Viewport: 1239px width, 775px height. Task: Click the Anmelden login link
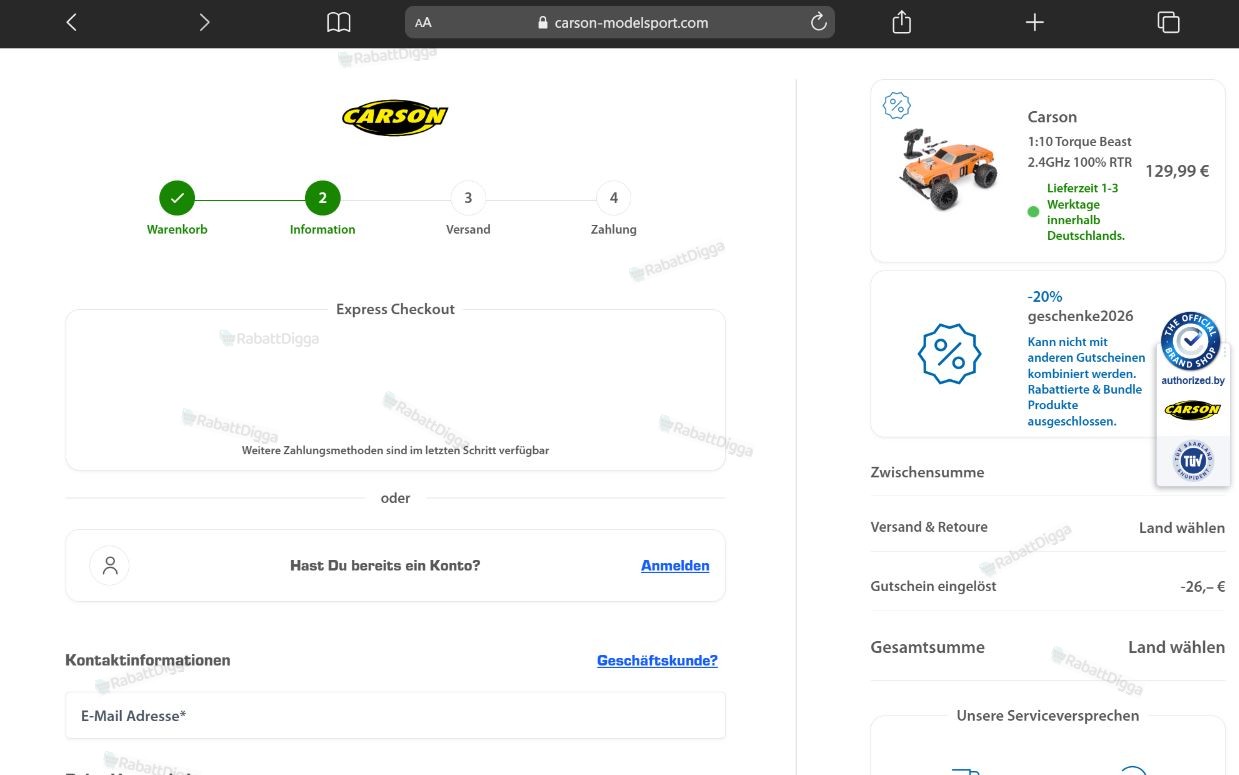[x=675, y=565]
